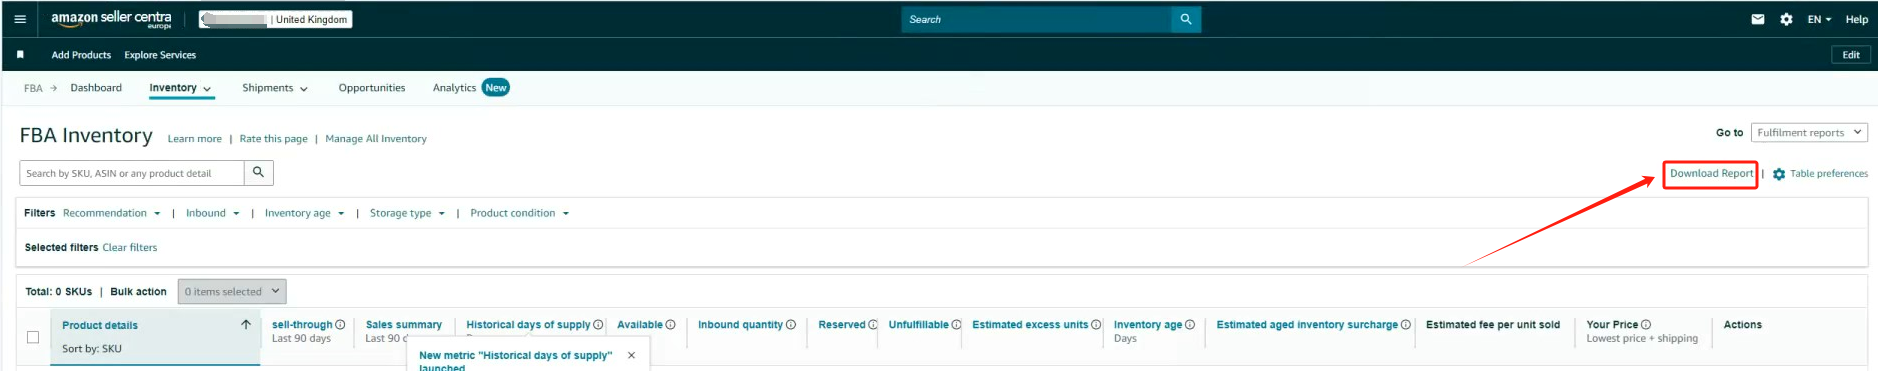Click the sort arrow in Product details column

[246, 325]
